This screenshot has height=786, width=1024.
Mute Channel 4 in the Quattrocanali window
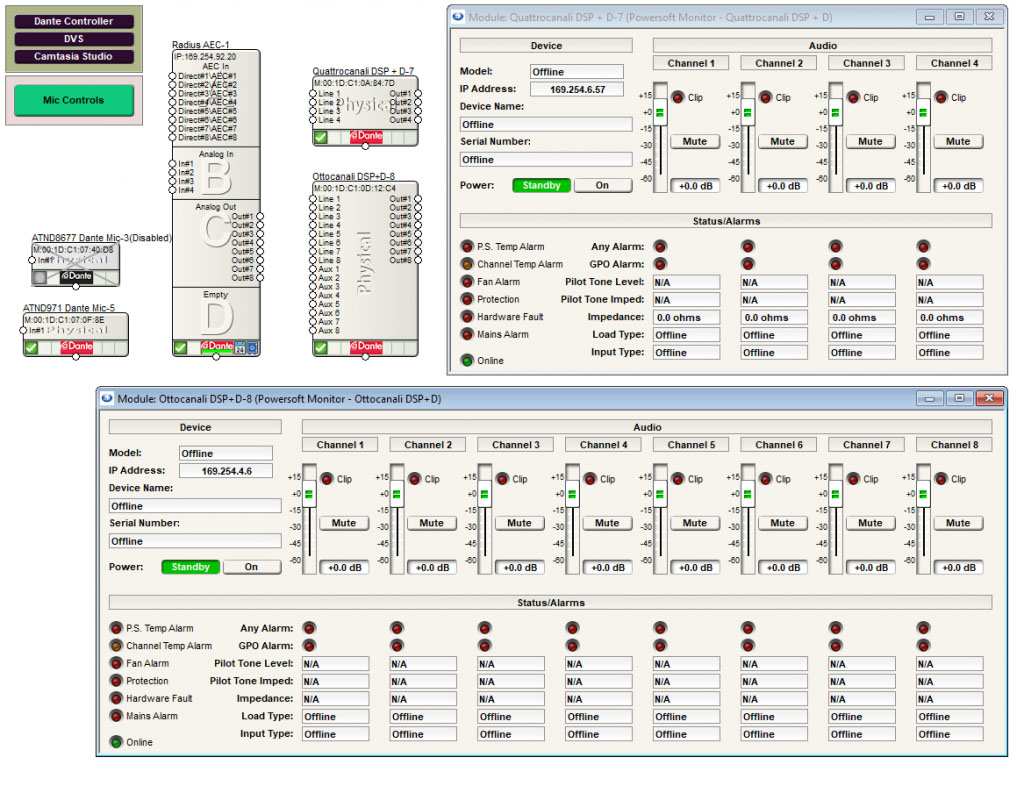[958, 142]
